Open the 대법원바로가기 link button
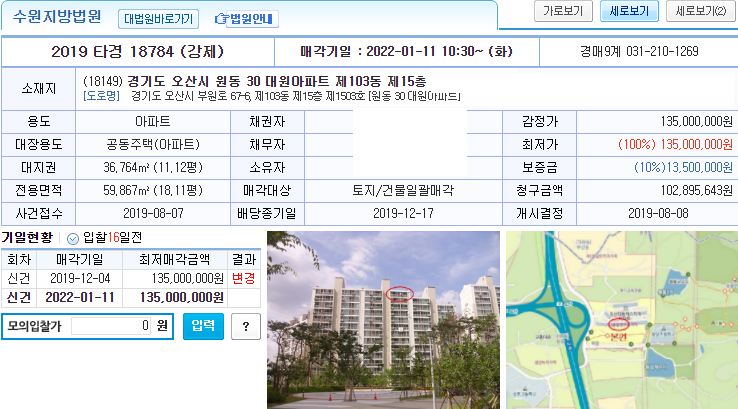 [x=158, y=19]
